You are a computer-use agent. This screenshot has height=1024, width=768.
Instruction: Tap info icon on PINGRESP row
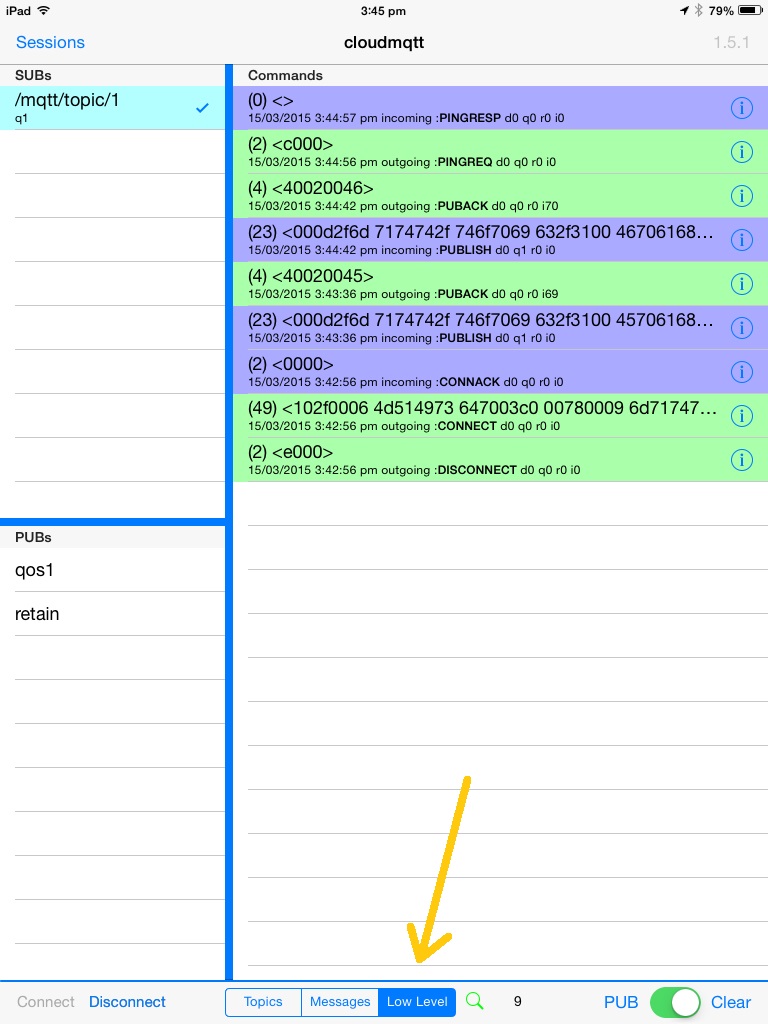(x=741, y=108)
